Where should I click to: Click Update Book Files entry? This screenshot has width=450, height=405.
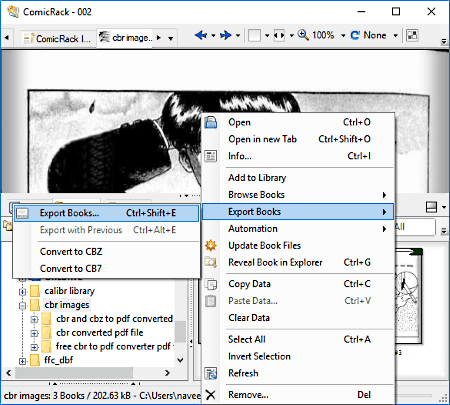[x=298, y=246]
